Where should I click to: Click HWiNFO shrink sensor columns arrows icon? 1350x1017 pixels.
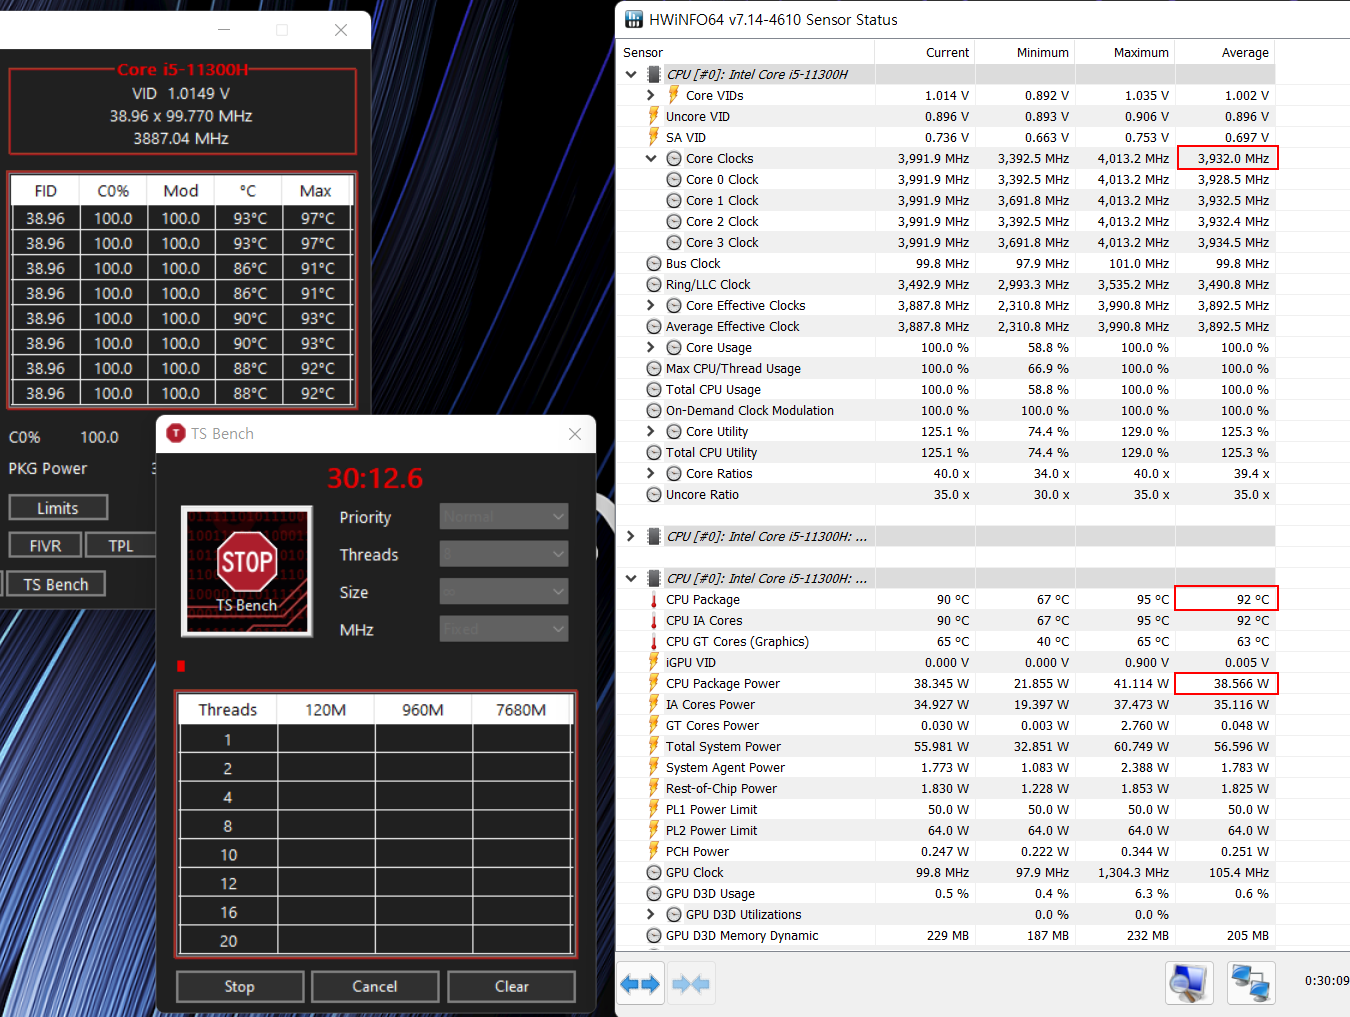[691, 984]
